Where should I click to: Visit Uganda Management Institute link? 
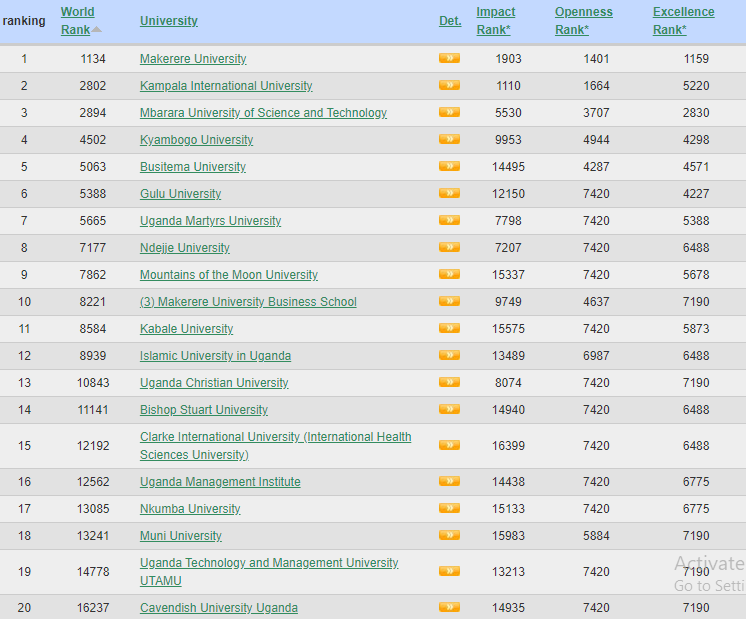(220, 482)
